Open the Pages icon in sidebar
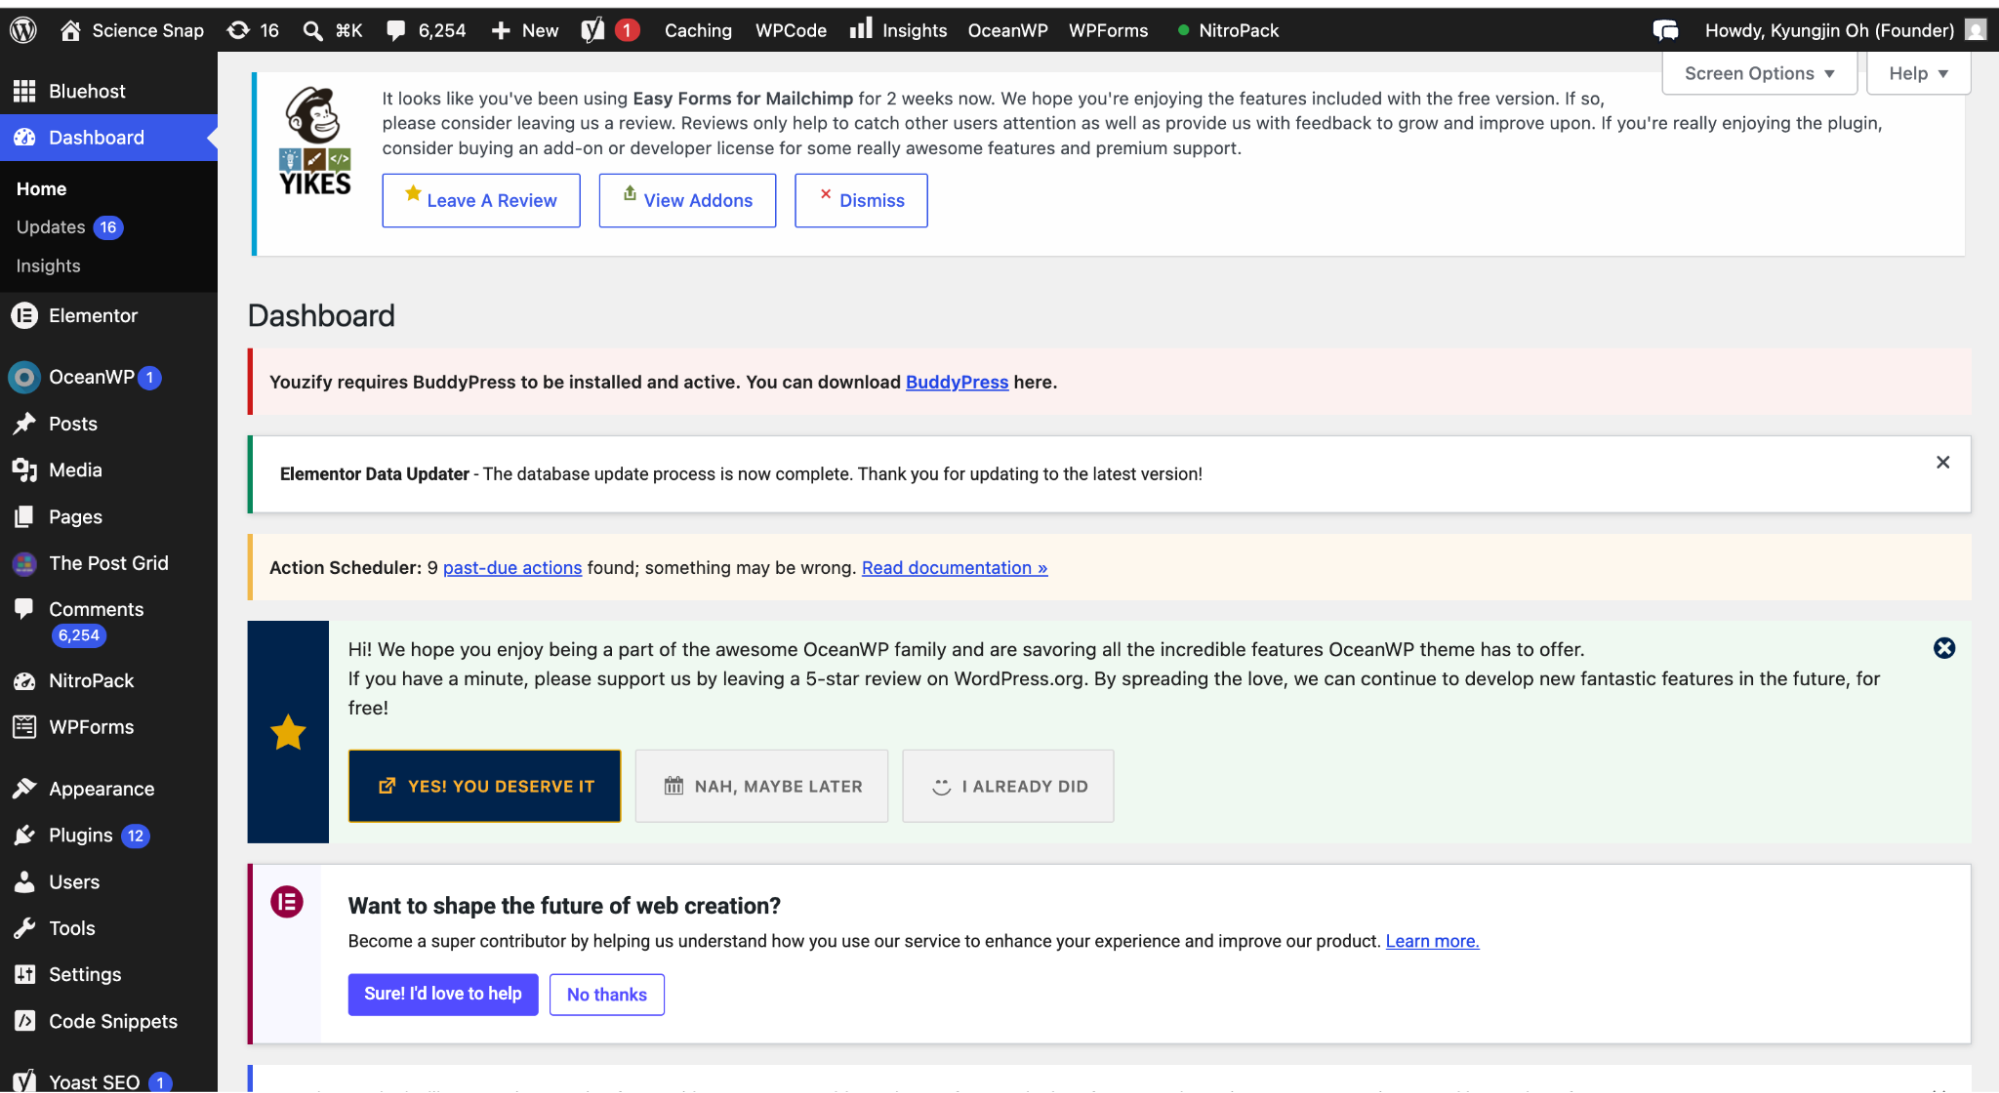 24,517
